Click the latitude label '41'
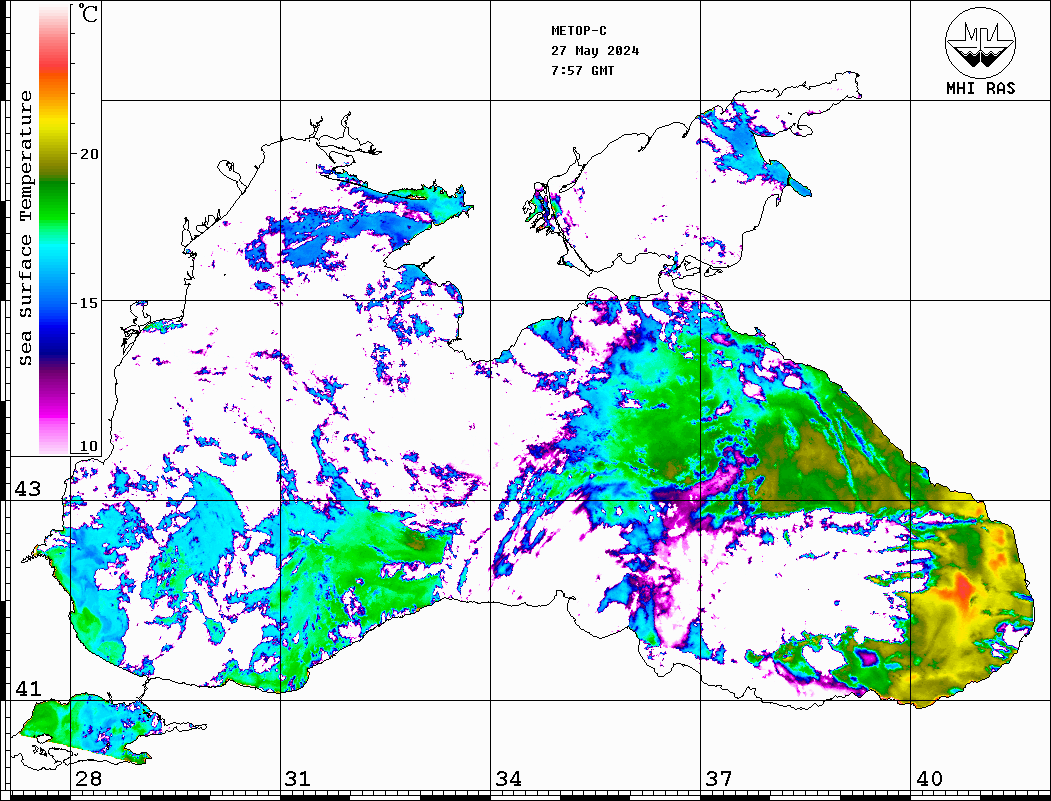1051x801 pixels. (28, 688)
